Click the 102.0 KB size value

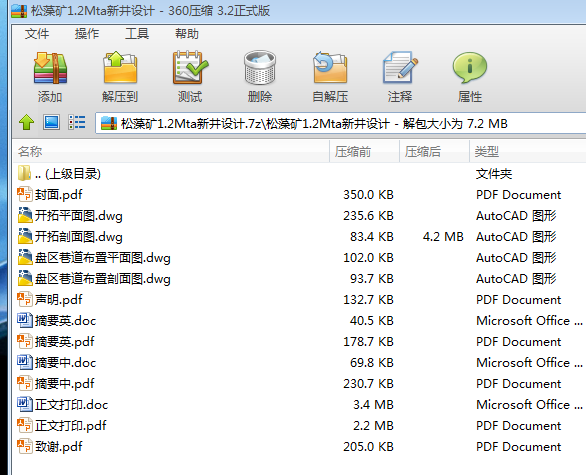tap(368, 257)
